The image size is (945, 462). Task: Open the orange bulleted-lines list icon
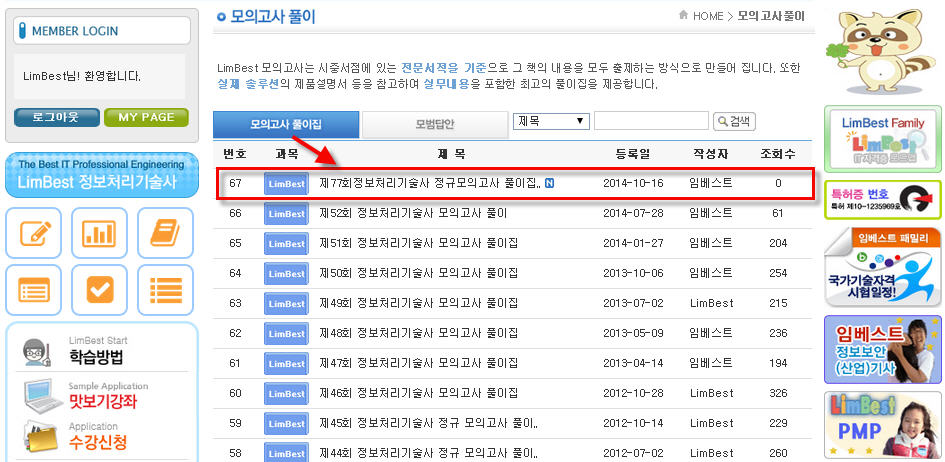coord(165,290)
